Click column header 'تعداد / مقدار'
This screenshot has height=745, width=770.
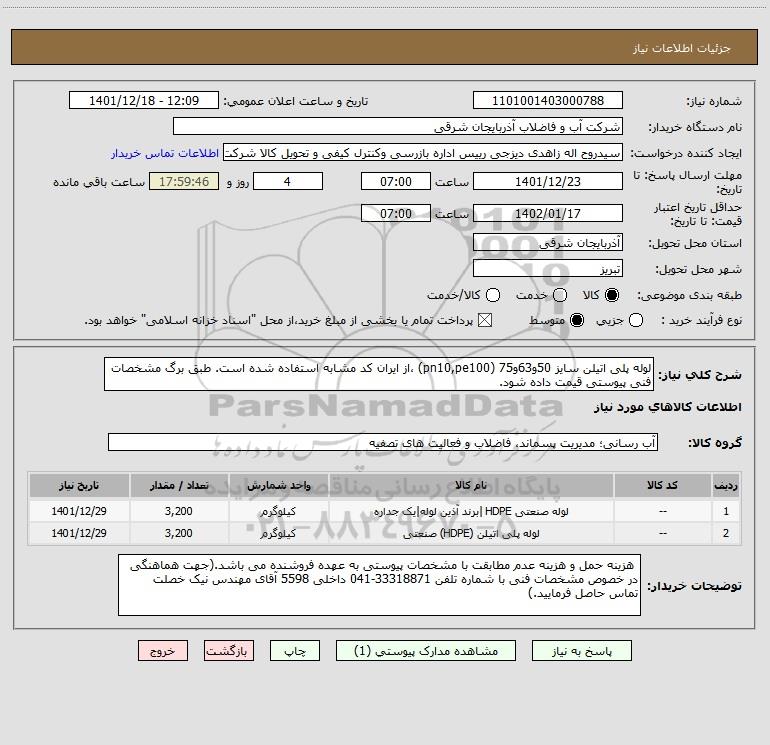click(179, 485)
